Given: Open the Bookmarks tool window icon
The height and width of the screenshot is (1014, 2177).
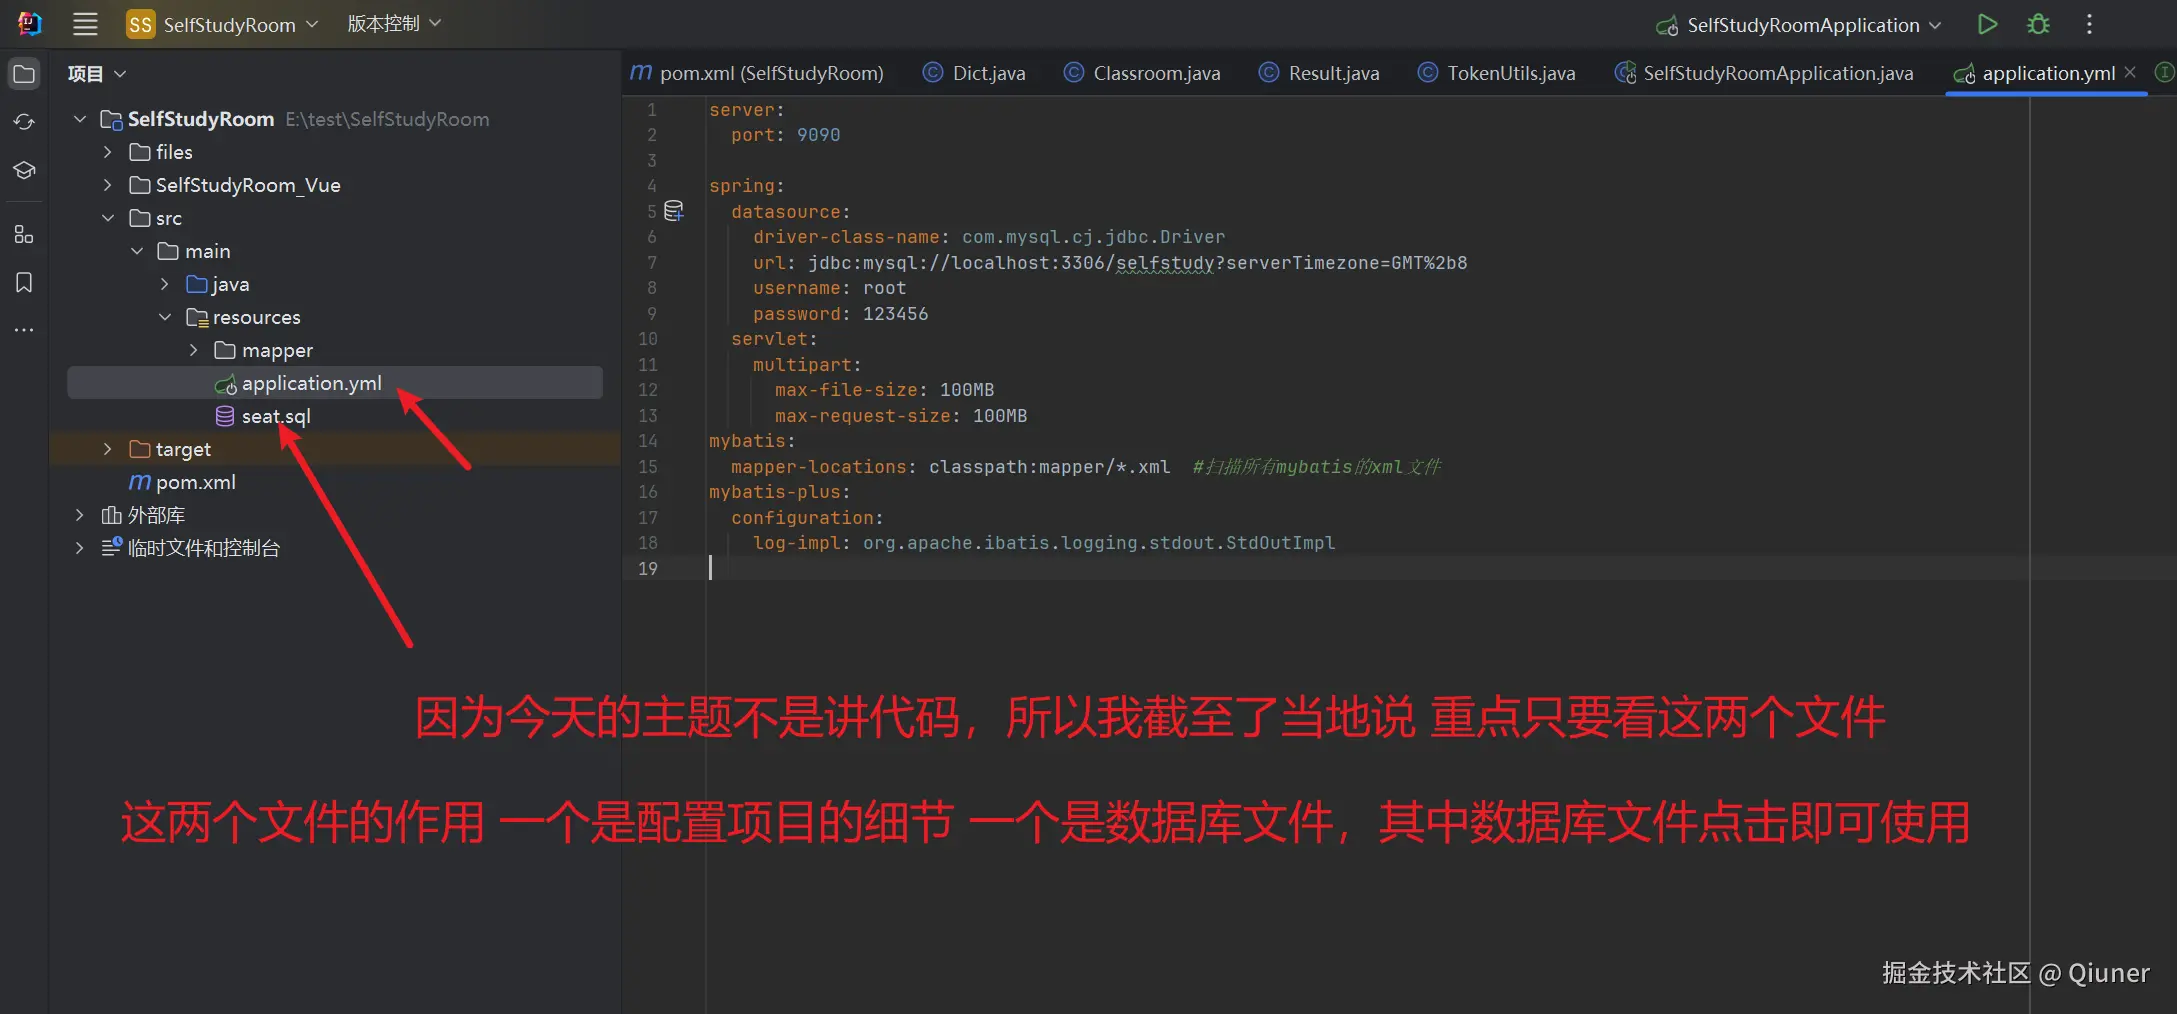Looking at the screenshot, I should pyautogui.click(x=24, y=283).
